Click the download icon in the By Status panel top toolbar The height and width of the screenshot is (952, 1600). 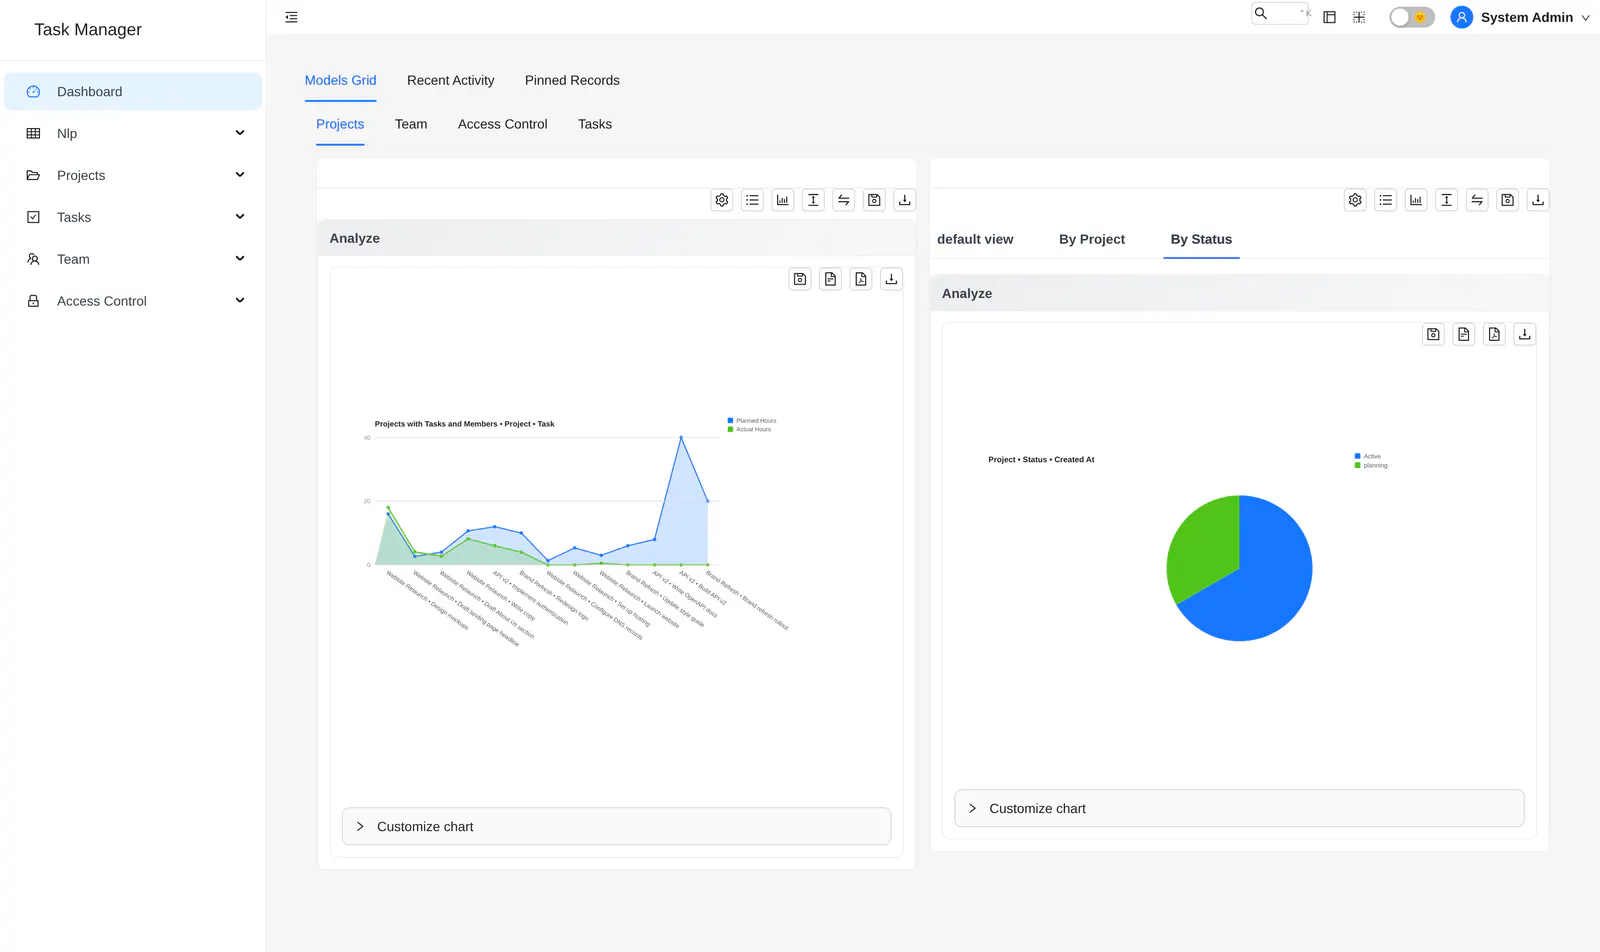[x=1538, y=200]
